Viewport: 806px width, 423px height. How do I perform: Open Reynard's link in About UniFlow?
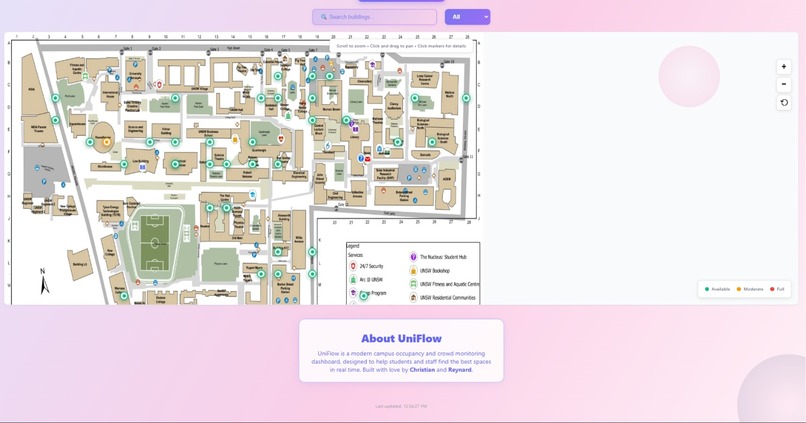[460, 370]
